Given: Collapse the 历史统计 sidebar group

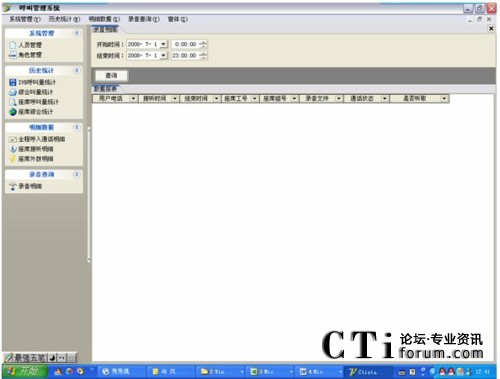Looking at the screenshot, I should coord(77,70).
